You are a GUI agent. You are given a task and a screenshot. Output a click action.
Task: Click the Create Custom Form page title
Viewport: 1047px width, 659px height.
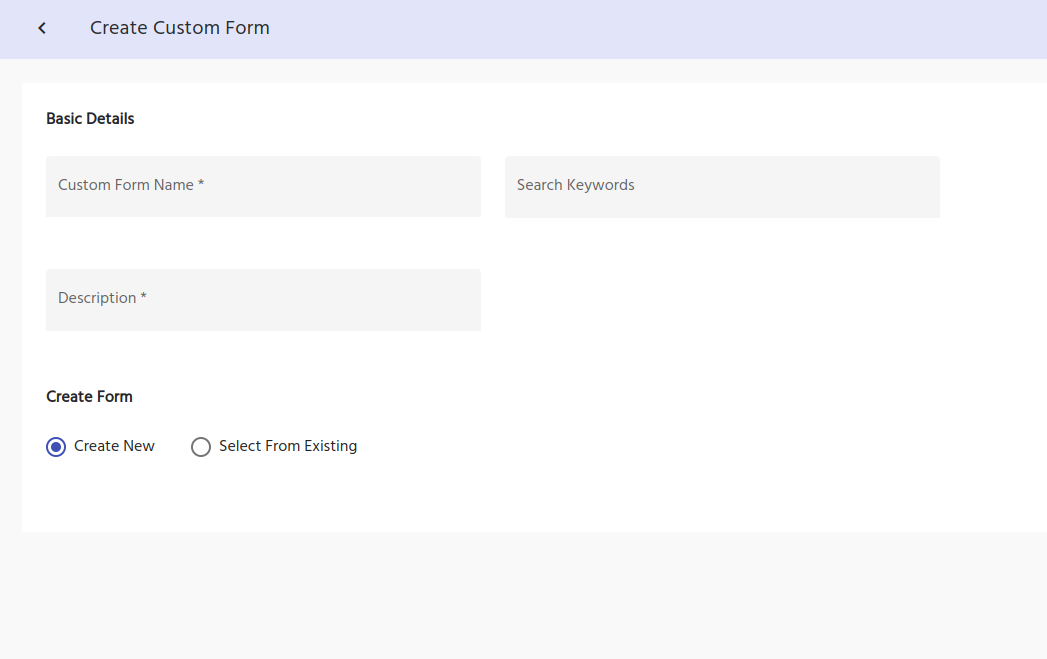(180, 28)
